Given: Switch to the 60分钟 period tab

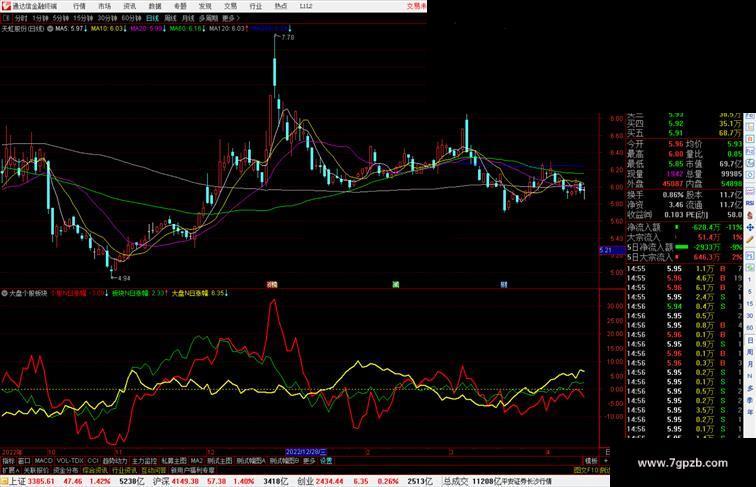Looking at the screenshot, I should [131, 18].
